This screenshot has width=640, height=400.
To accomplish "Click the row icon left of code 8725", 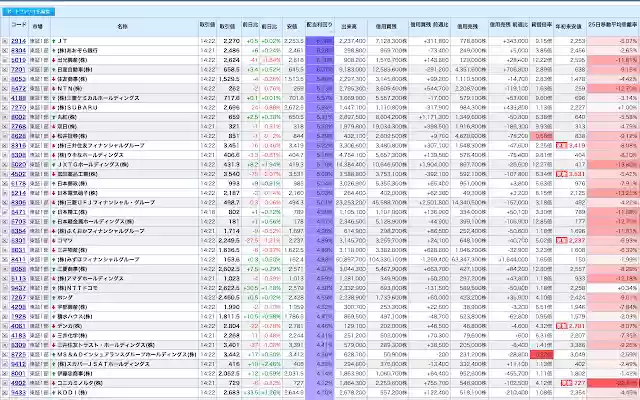I will (x=5, y=354).
